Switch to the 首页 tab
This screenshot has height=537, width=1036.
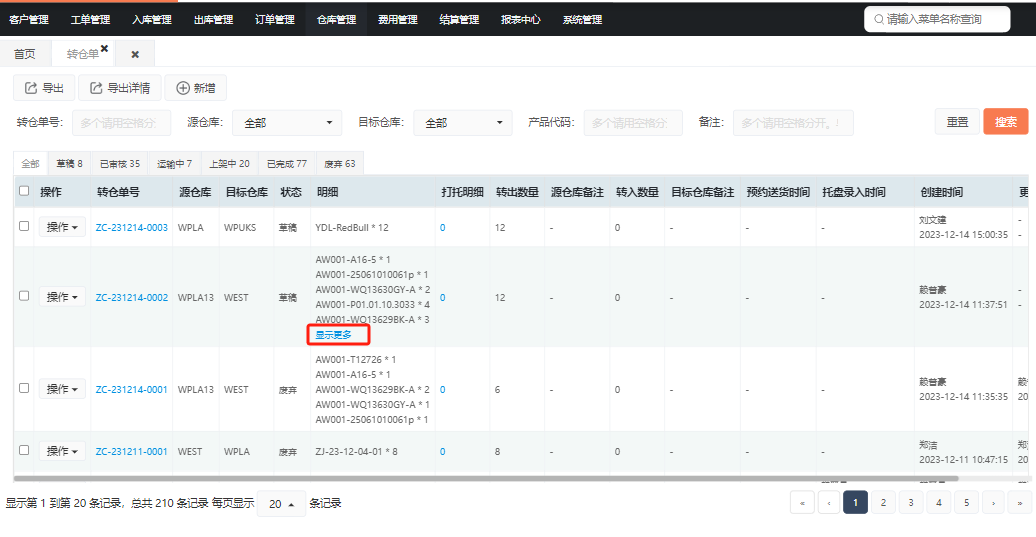[25, 54]
